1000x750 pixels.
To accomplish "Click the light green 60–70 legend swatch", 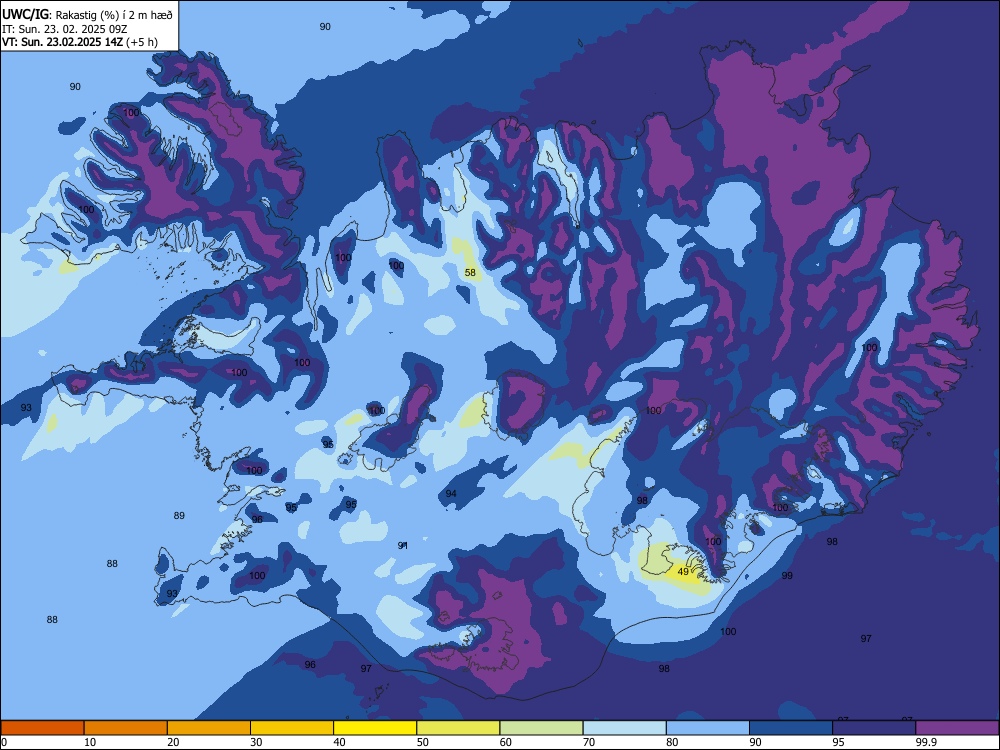I will (x=541, y=728).
